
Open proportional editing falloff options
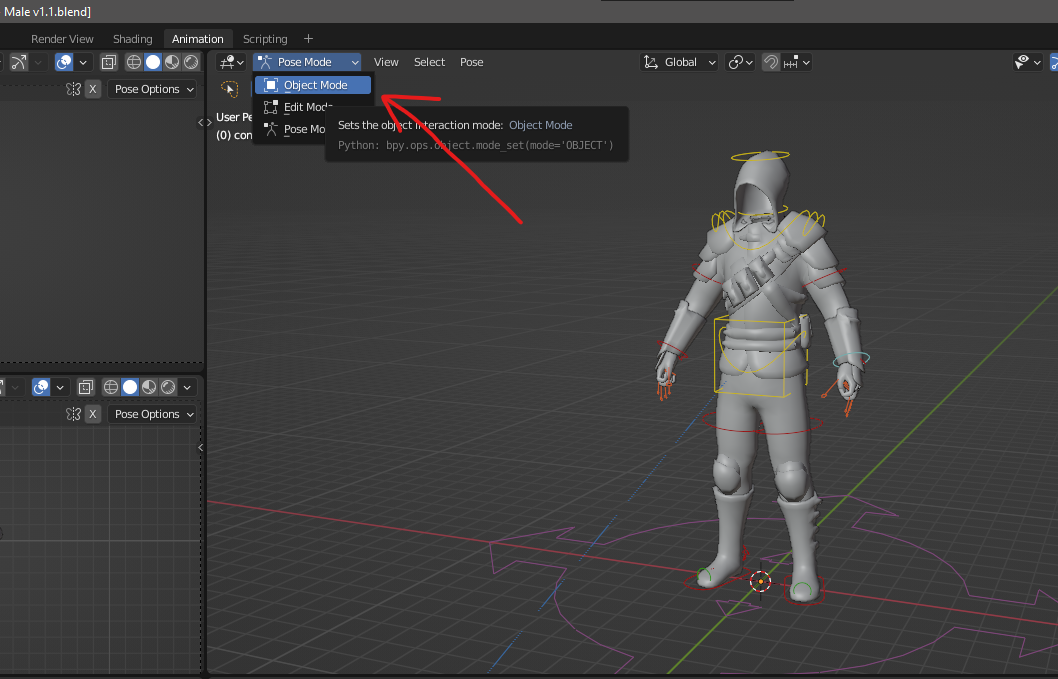point(37,61)
